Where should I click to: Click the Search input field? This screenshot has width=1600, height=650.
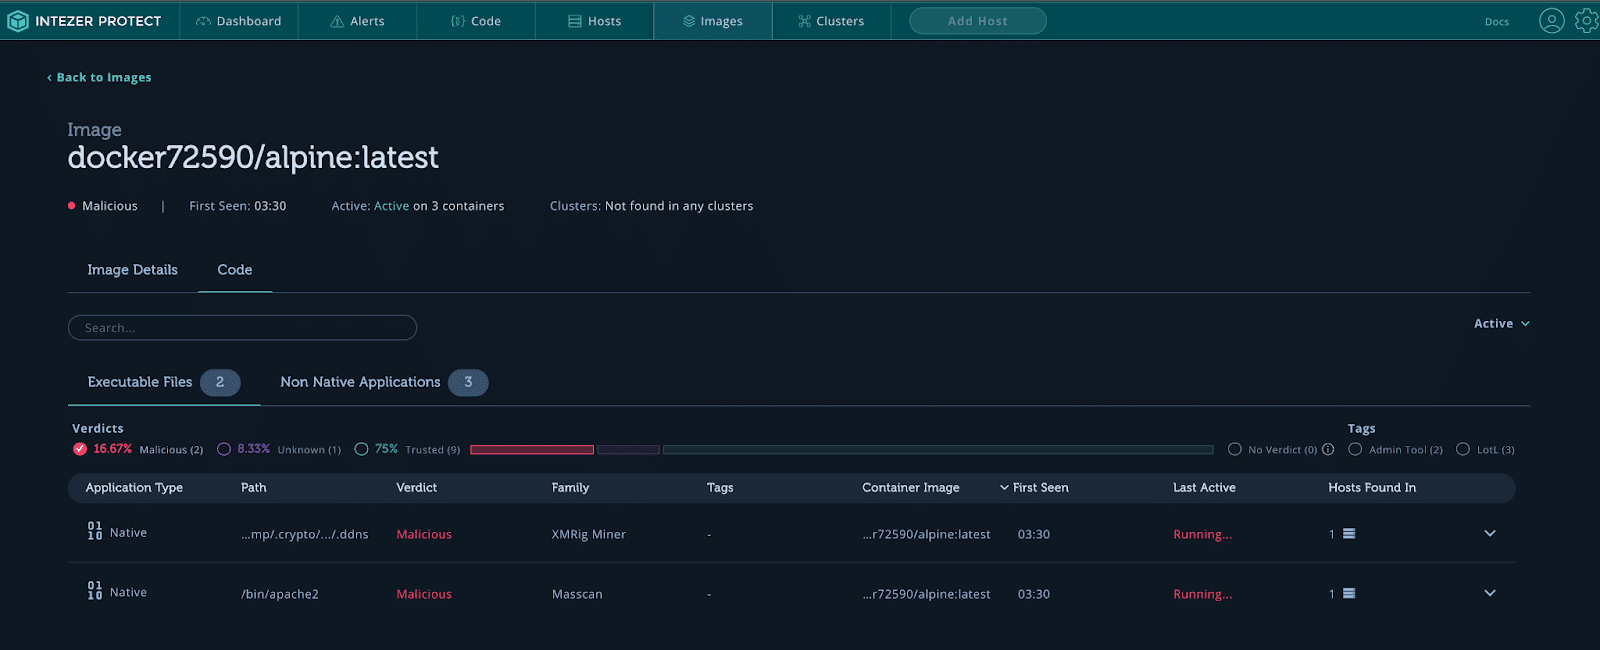click(x=242, y=328)
